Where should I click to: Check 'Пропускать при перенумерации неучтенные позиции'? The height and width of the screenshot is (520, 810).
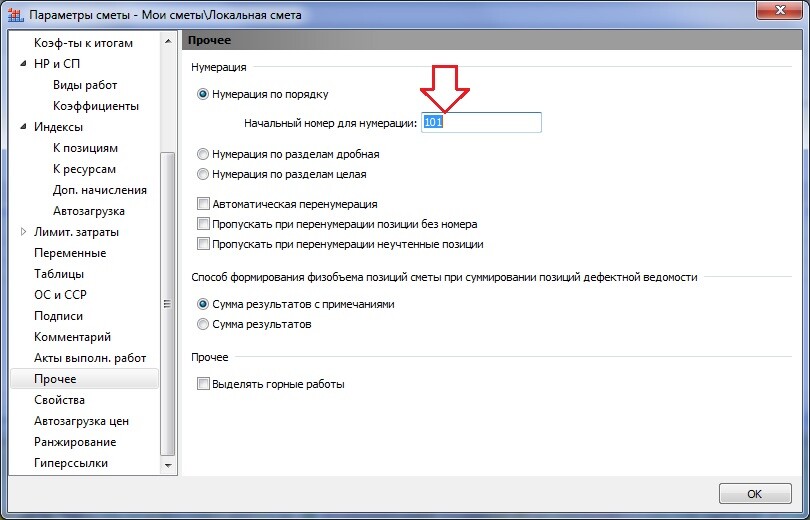203,244
